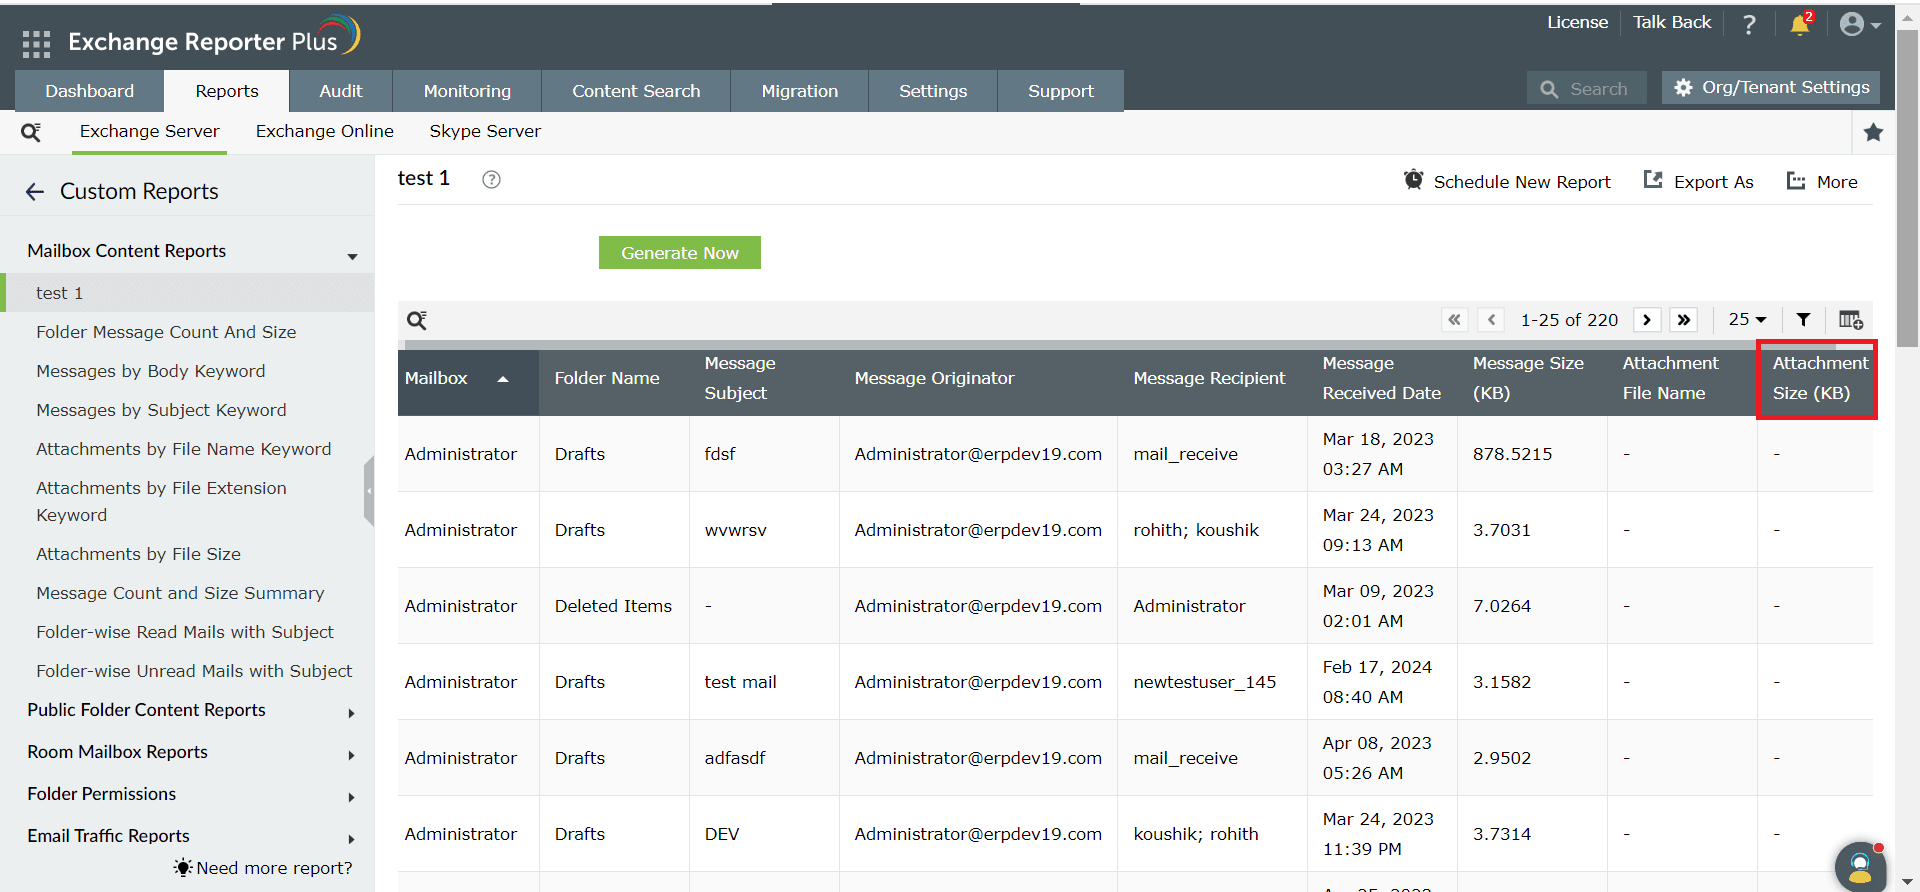Click the 'wvwrsv' subject cell
Screen dimensions: 1920x892
(x=735, y=530)
